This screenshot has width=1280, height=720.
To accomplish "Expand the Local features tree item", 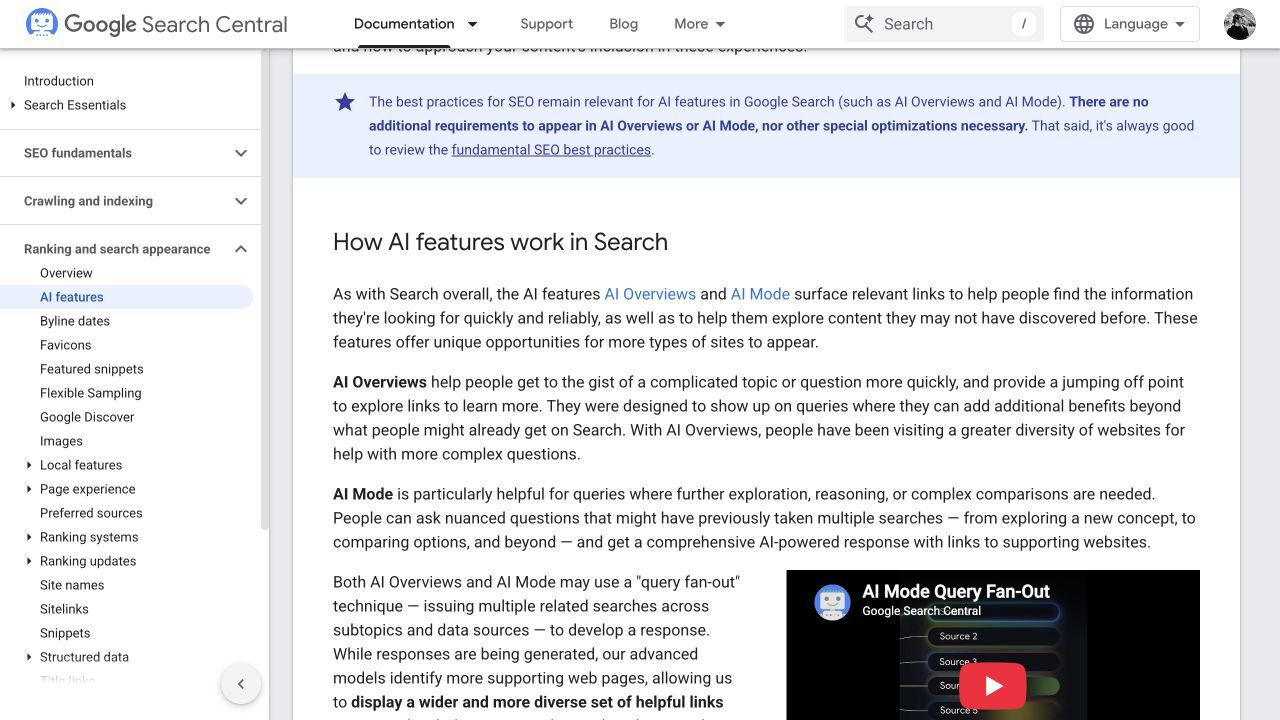I will (29, 465).
